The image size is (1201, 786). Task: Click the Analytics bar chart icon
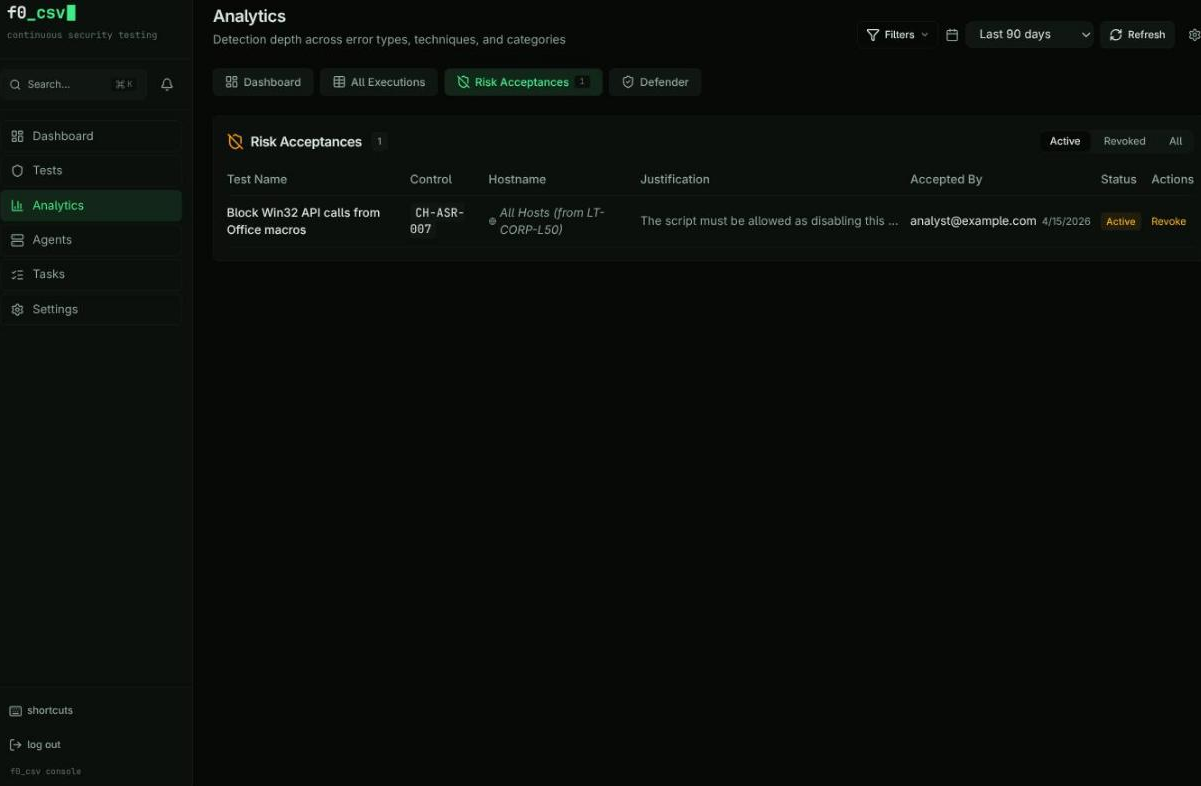point(17,206)
